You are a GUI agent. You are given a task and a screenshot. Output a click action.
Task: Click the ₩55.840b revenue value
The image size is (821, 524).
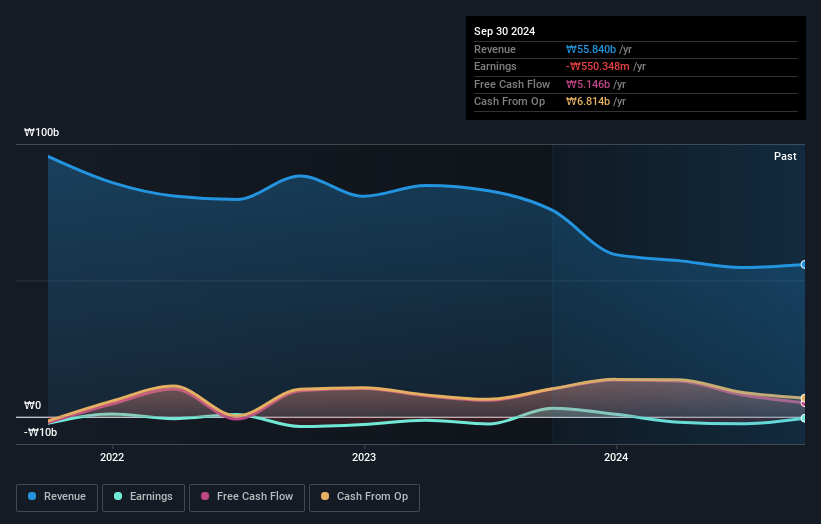point(591,49)
